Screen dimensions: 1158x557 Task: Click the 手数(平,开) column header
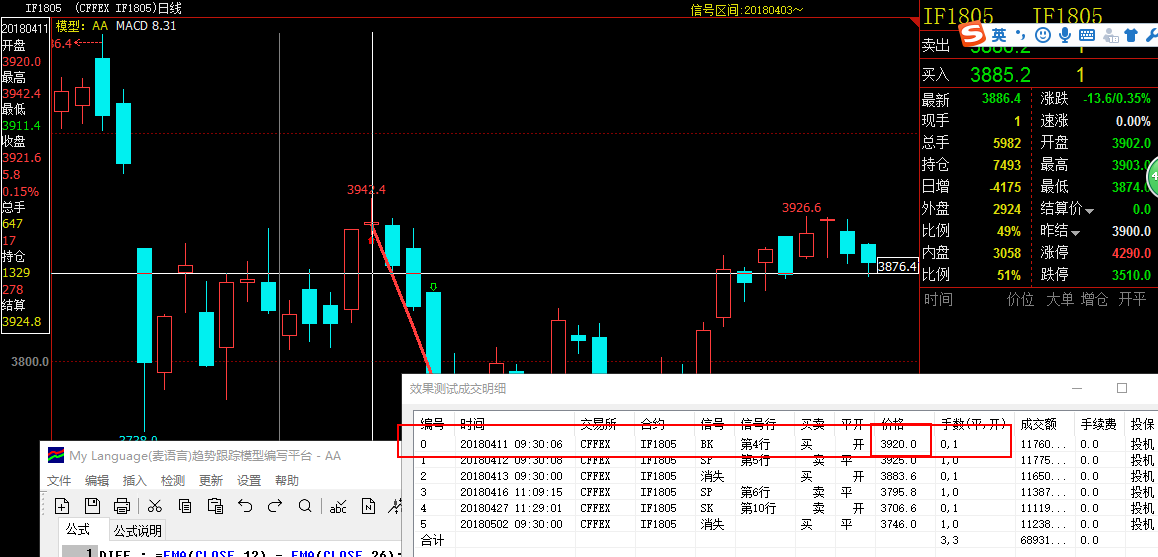[973, 424]
